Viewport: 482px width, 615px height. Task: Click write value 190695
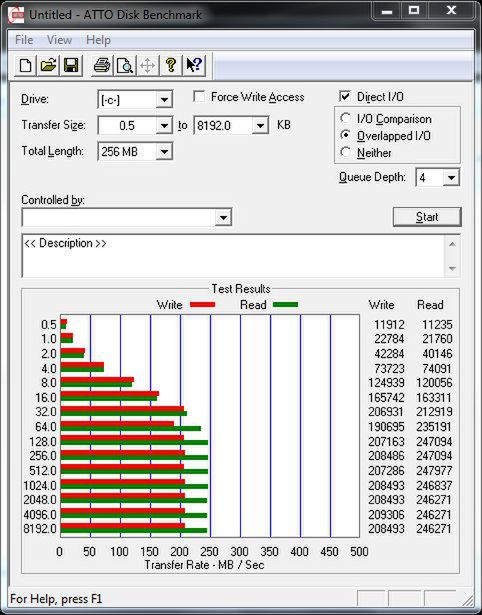[x=386, y=426]
